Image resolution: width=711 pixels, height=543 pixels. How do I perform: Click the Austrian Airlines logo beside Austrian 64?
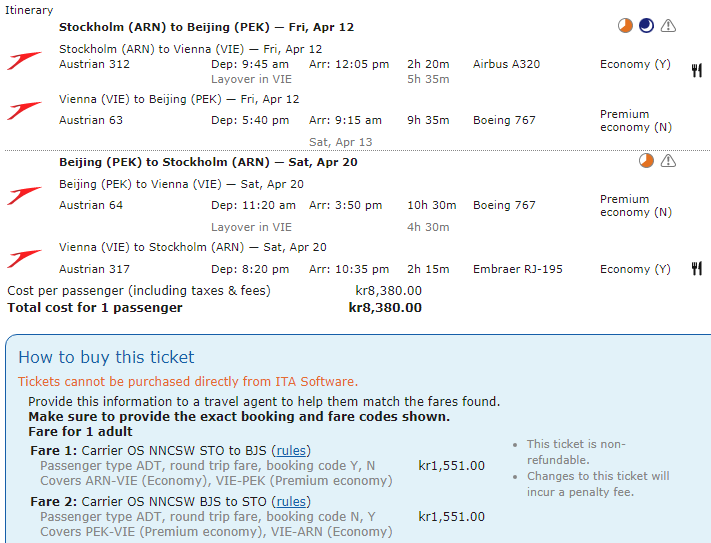(x=24, y=195)
